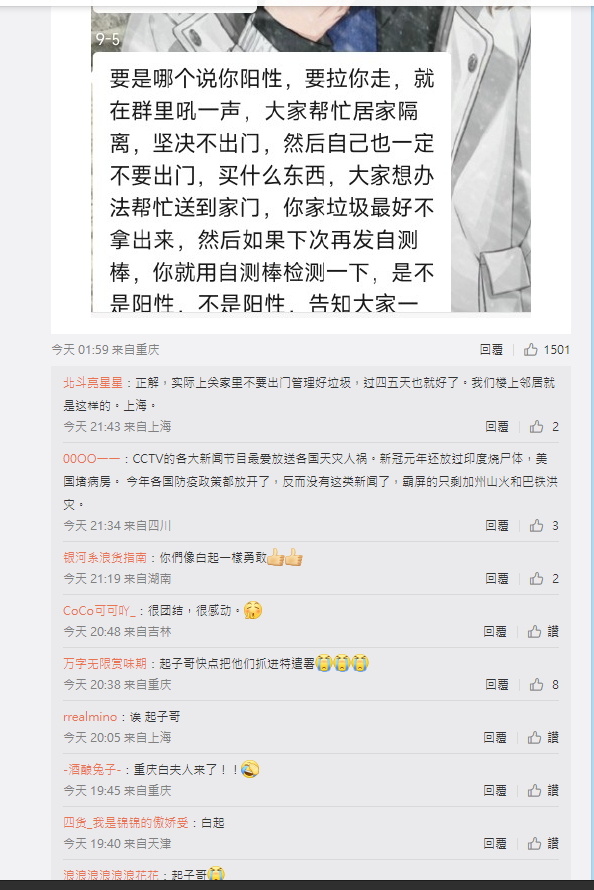Reply to 北斗亮星星's comment
594x890 pixels.
(x=497, y=427)
